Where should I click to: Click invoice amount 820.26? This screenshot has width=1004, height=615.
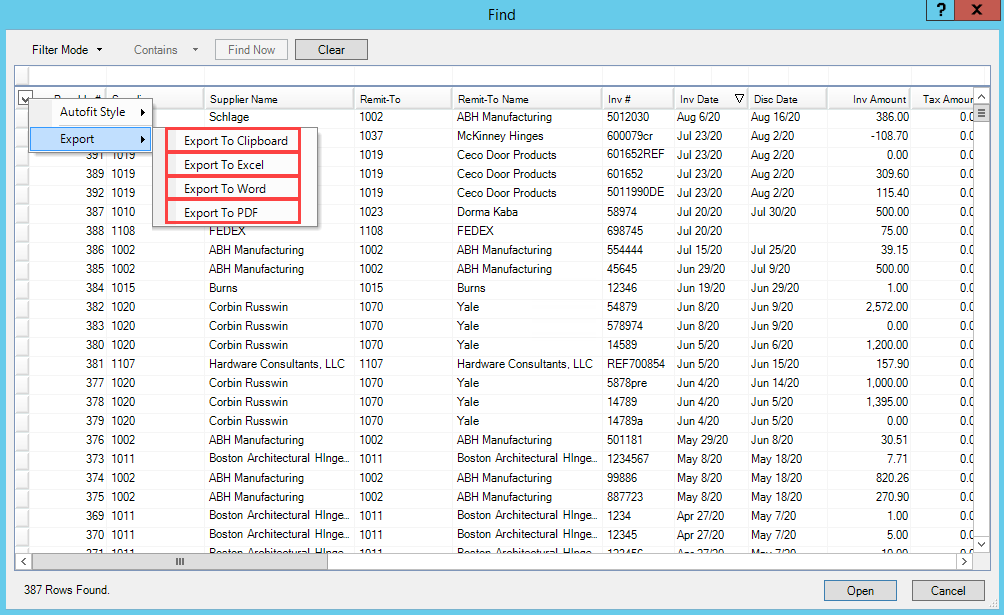(x=893, y=478)
